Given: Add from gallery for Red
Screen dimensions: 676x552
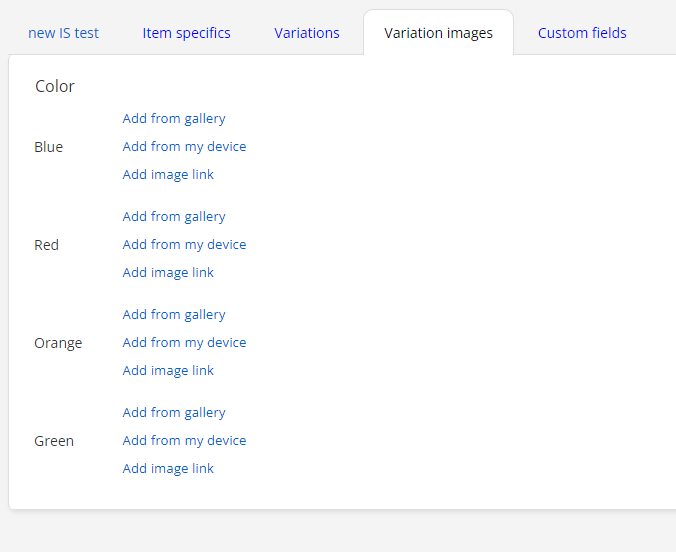Looking at the screenshot, I should pos(174,216).
